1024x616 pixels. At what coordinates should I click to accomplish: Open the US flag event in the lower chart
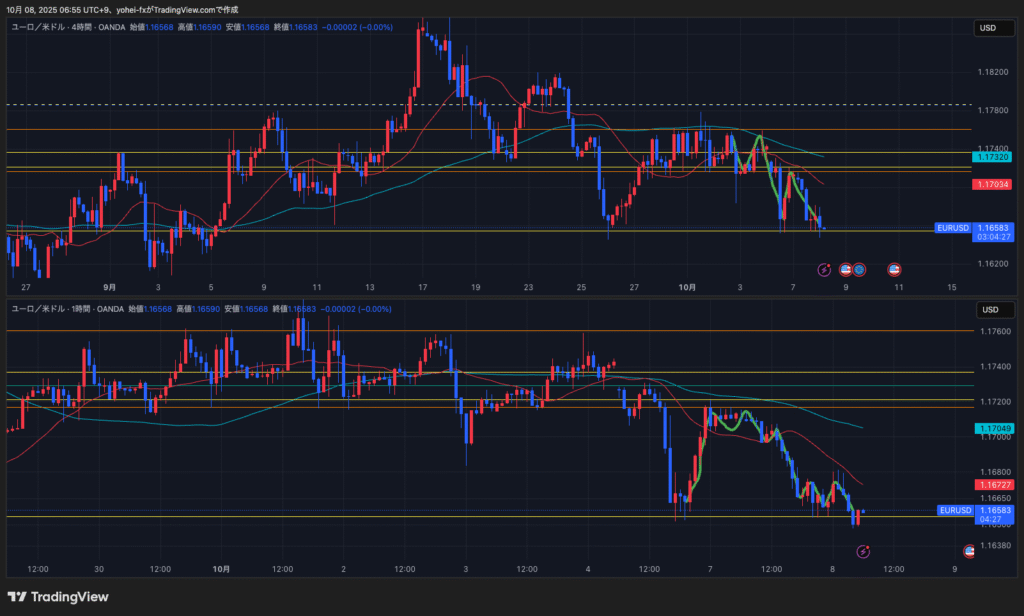point(968,551)
